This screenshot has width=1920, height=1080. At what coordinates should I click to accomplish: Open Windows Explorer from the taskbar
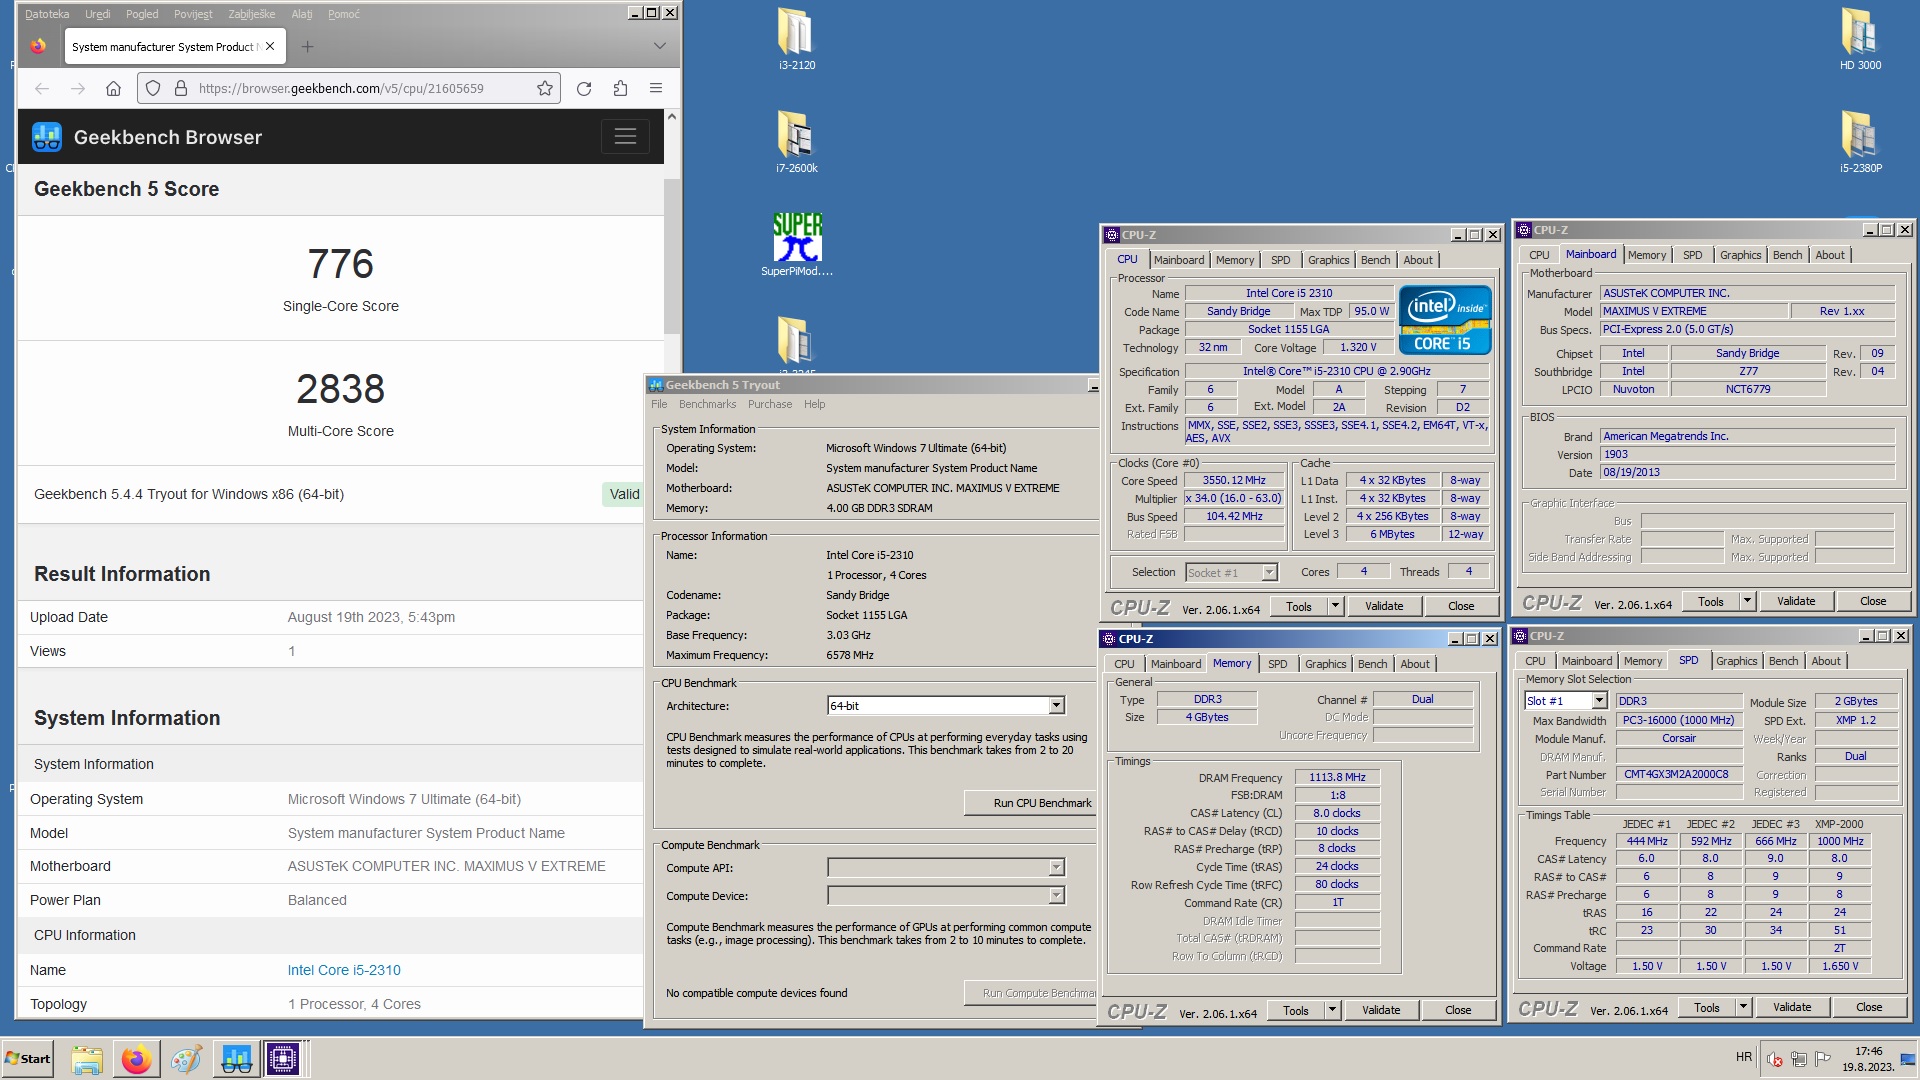pos(87,1059)
